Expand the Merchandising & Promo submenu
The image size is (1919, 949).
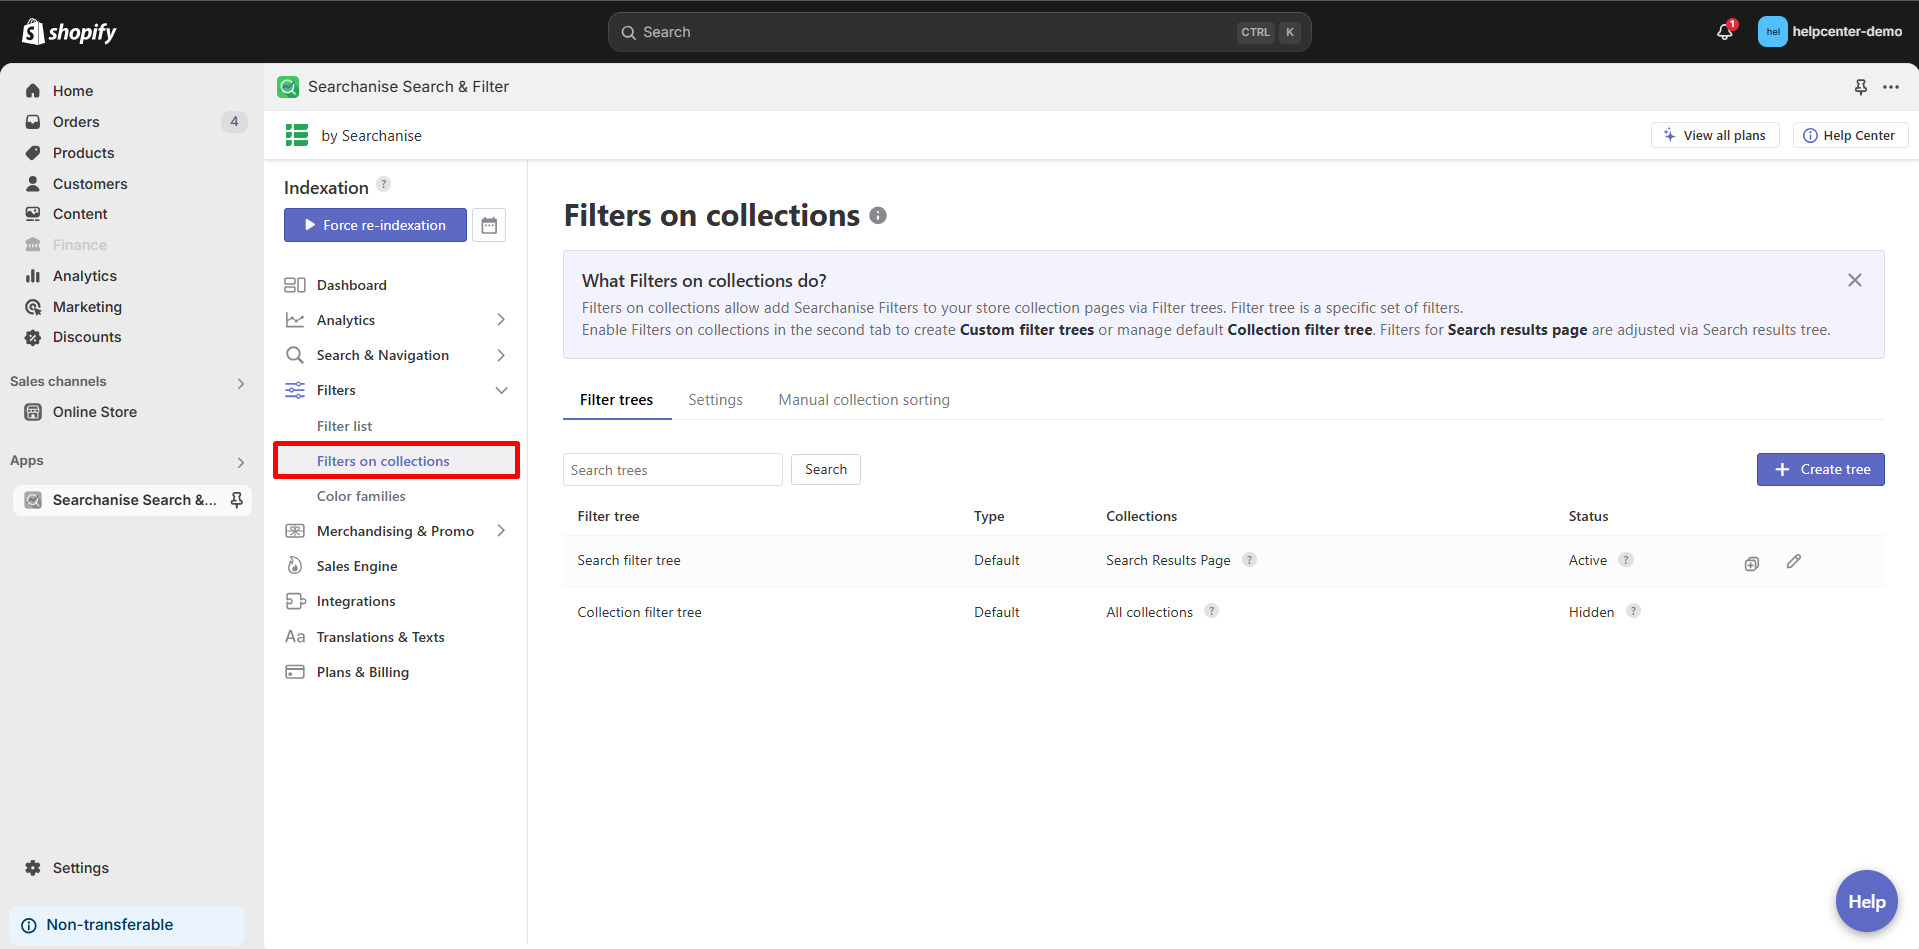[x=501, y=530]
